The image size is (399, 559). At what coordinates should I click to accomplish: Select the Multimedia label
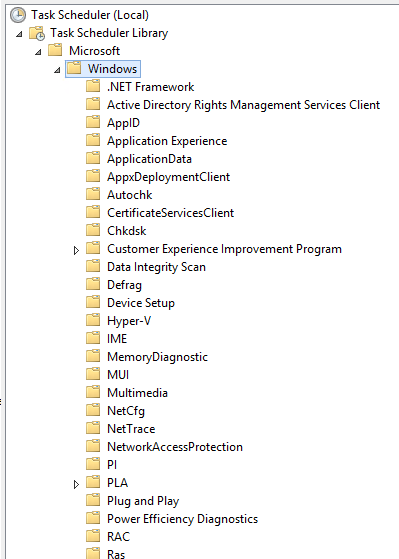tap(137, 393)
